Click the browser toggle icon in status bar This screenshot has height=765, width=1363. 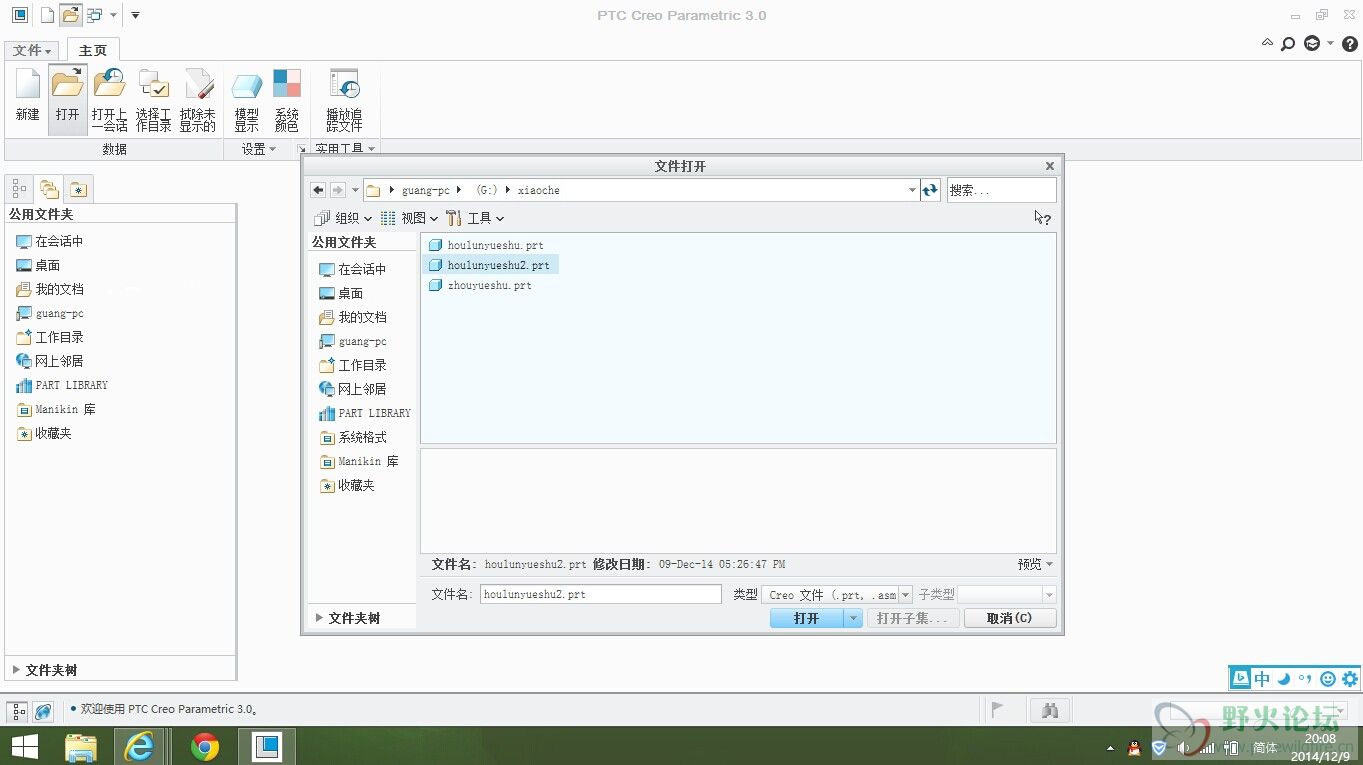(x=43, y=711)
